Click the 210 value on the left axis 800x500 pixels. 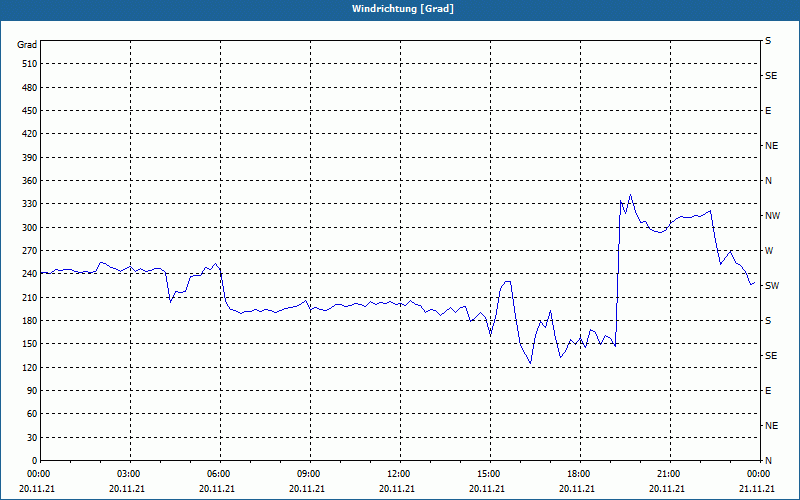pyautogui.click(x=30, y=297)
